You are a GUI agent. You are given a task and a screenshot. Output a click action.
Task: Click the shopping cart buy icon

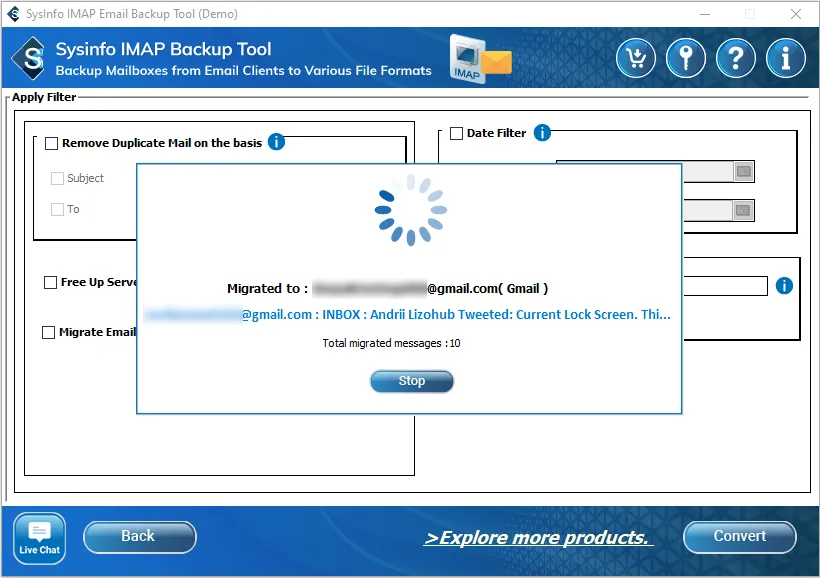636,59
